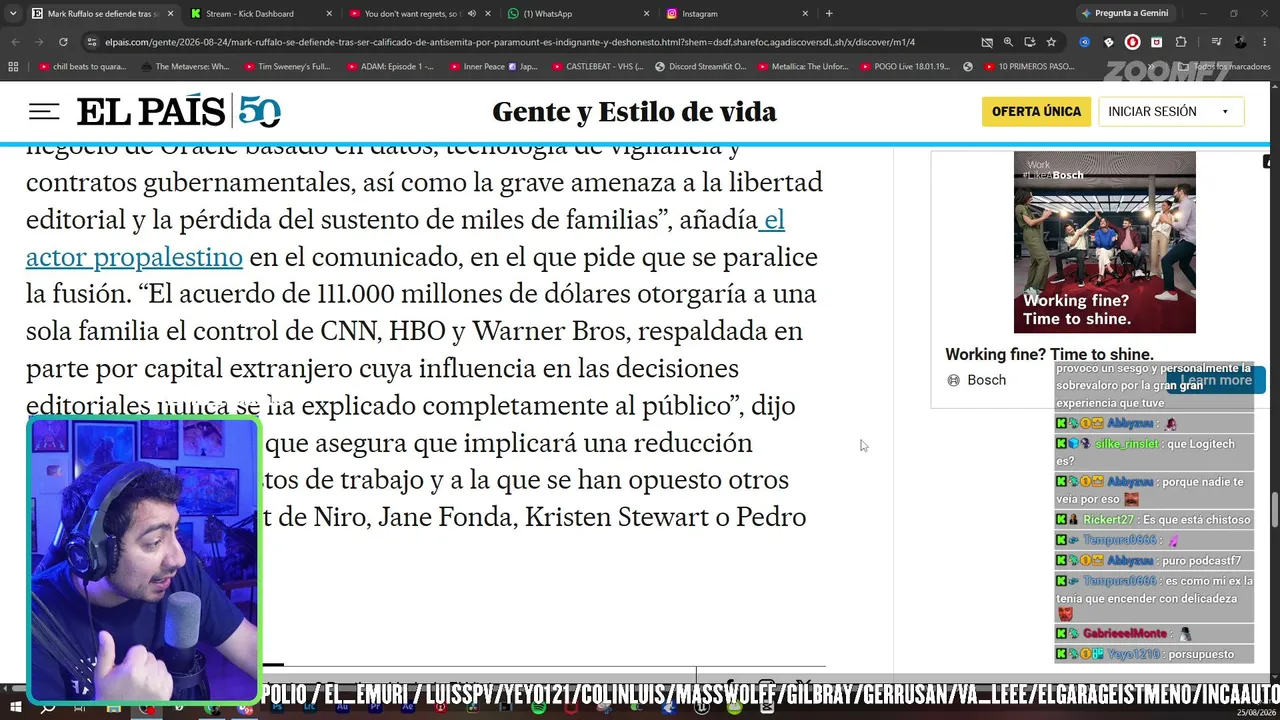Open the 'ADAM: Episode 1' bookmark
The width and height of the screenshot is (1280, 720).
[389, 67]
